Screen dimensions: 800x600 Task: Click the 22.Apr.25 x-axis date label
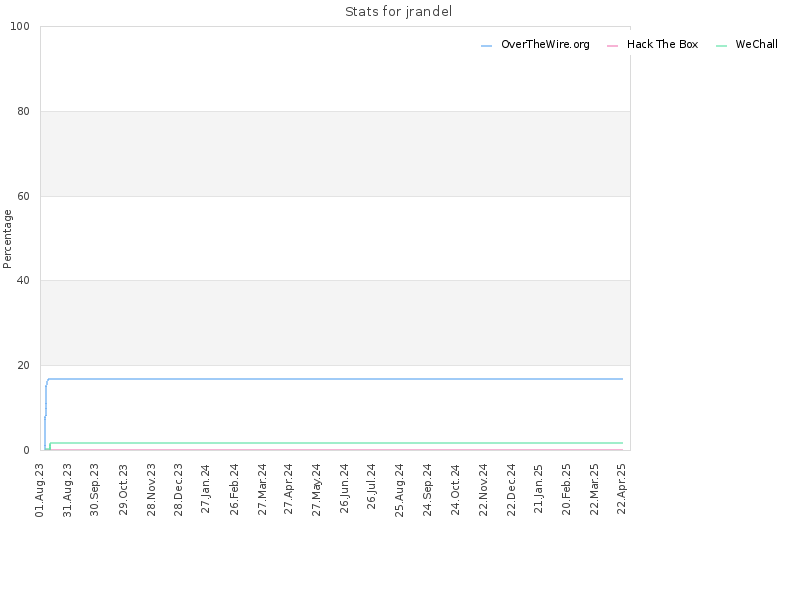click(x=621, y=489)
